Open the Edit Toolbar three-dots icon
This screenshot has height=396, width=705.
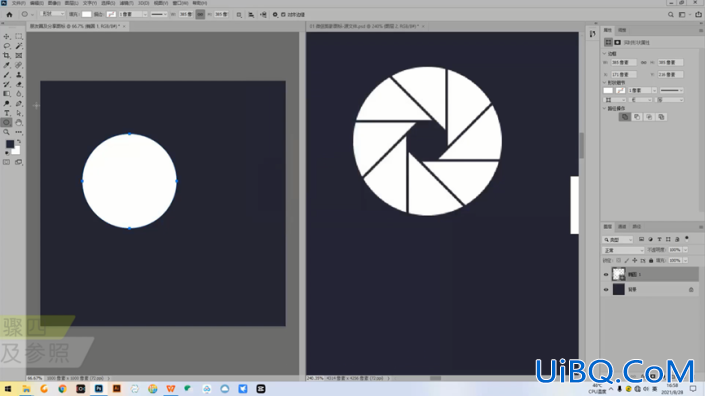pyautogui.click(x=18, y=132)
